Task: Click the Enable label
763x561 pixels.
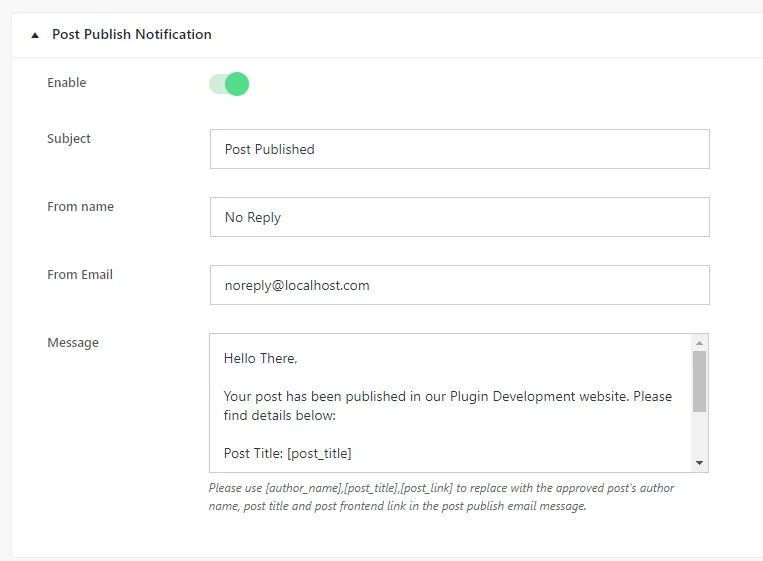Action: click(x=67, y=83)
